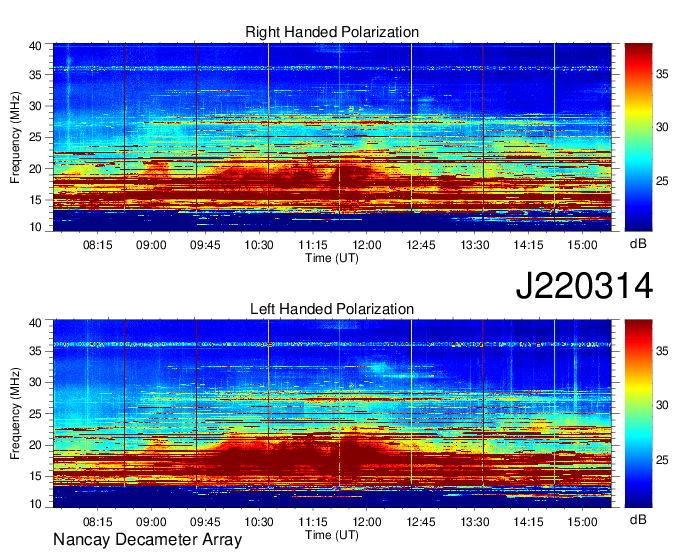
Task: Click Time (UT) label under Right Handed plot
Action: [332, 258]
